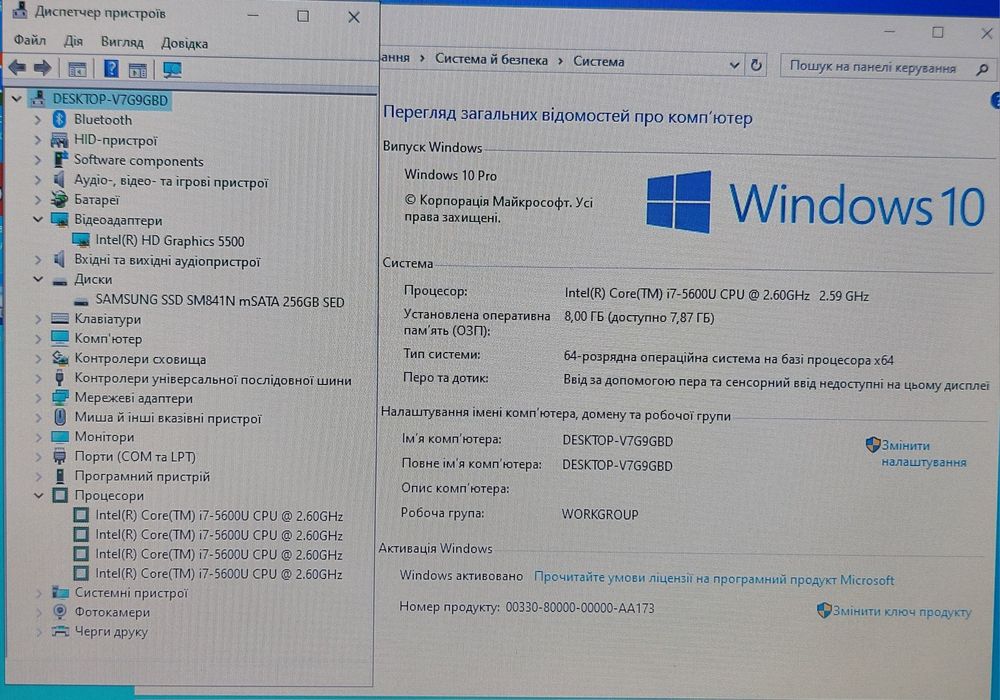This screenshot has height=700, width=1000.
Task: Select the Порти (COM та LPT) icon
Action: click(x=60, y=456)
